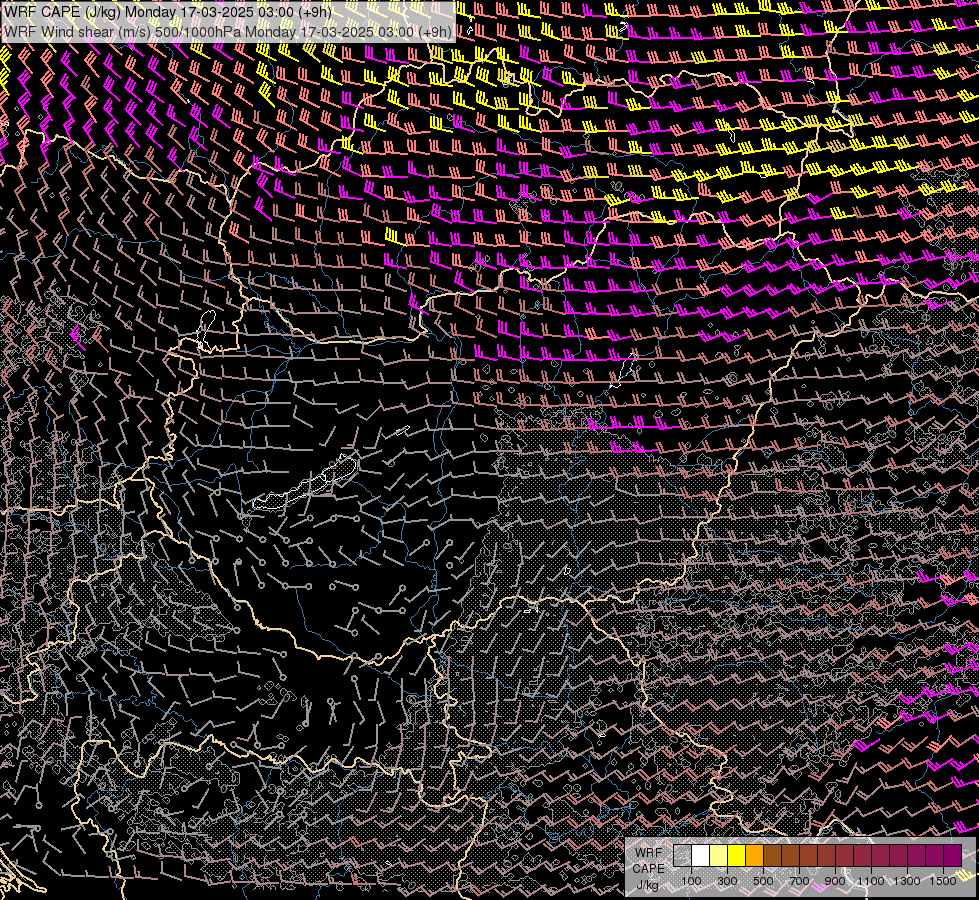Select the rightmost purple CAPE legend swatch
The width and height of the screenshot is (979, 900).
[952, 855]
